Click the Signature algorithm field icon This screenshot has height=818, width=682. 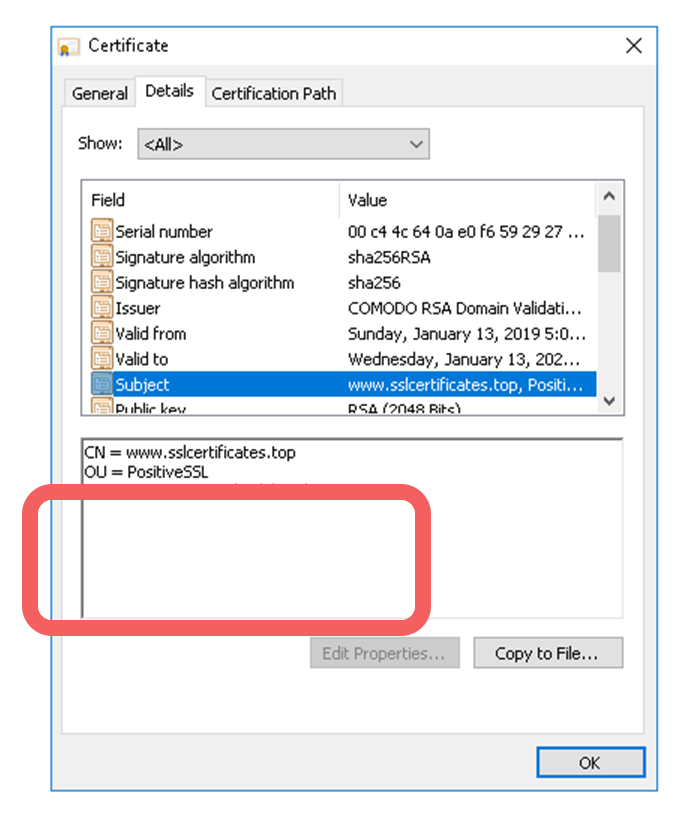click(102, 257)
